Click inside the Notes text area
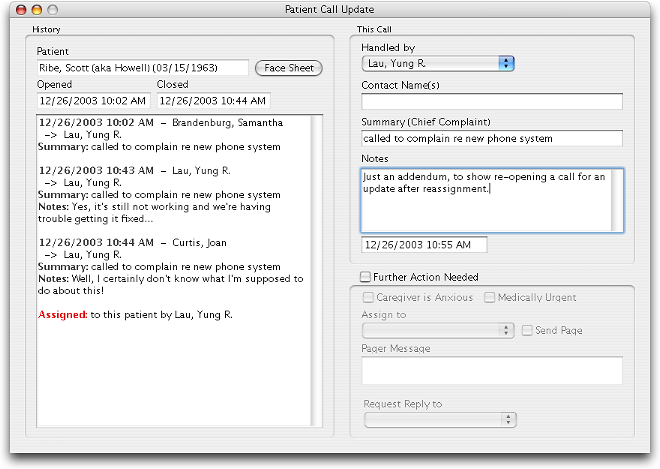 491,200
